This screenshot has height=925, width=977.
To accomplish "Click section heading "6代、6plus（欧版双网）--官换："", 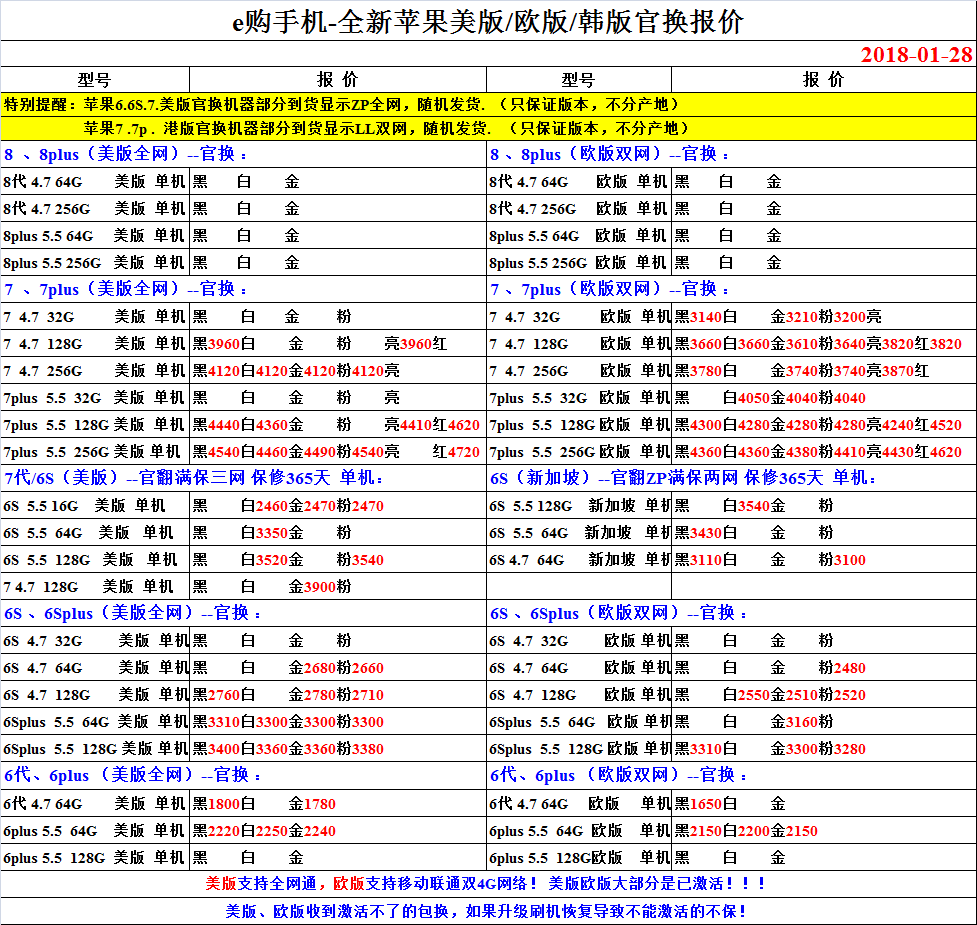I will pyautogui.click(x=619, y=776).
